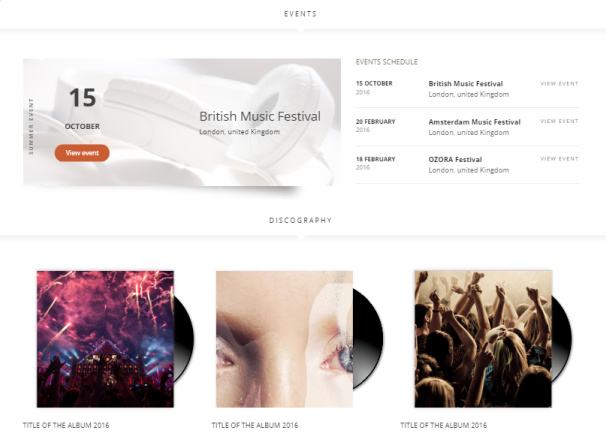Click vinyl record behind face album
The width and height of the screenshot is (606, 437).
pos(368,339)
